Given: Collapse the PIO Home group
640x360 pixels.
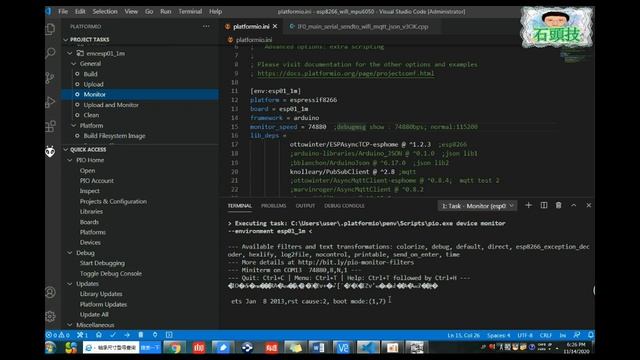Looking at the screenshot, I should coord(70,160).
